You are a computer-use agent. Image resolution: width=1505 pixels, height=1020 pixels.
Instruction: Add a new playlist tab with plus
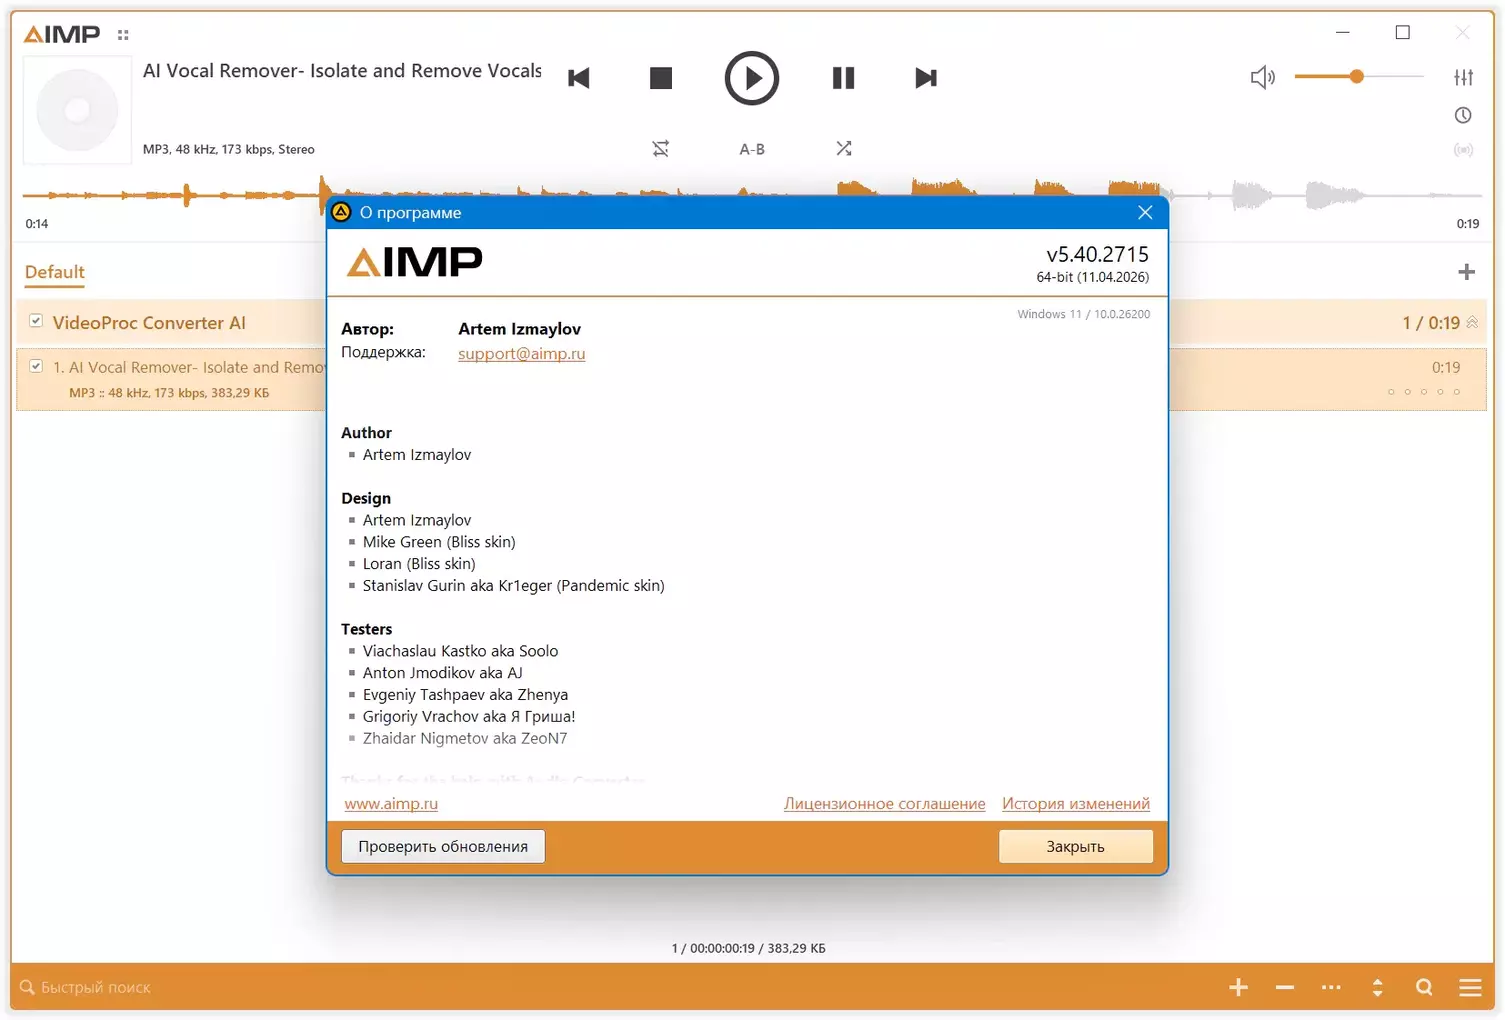pyautogui.click(x=1467, y=272)
